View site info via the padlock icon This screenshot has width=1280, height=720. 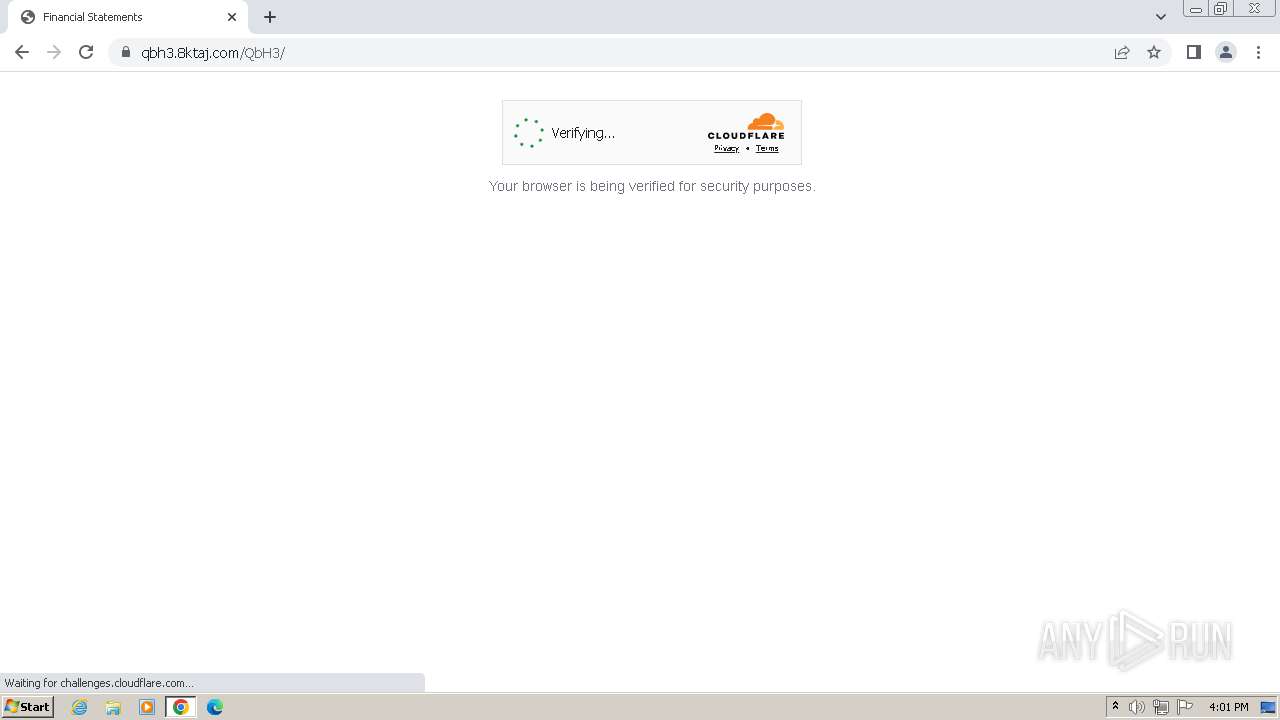pos(126,52)
